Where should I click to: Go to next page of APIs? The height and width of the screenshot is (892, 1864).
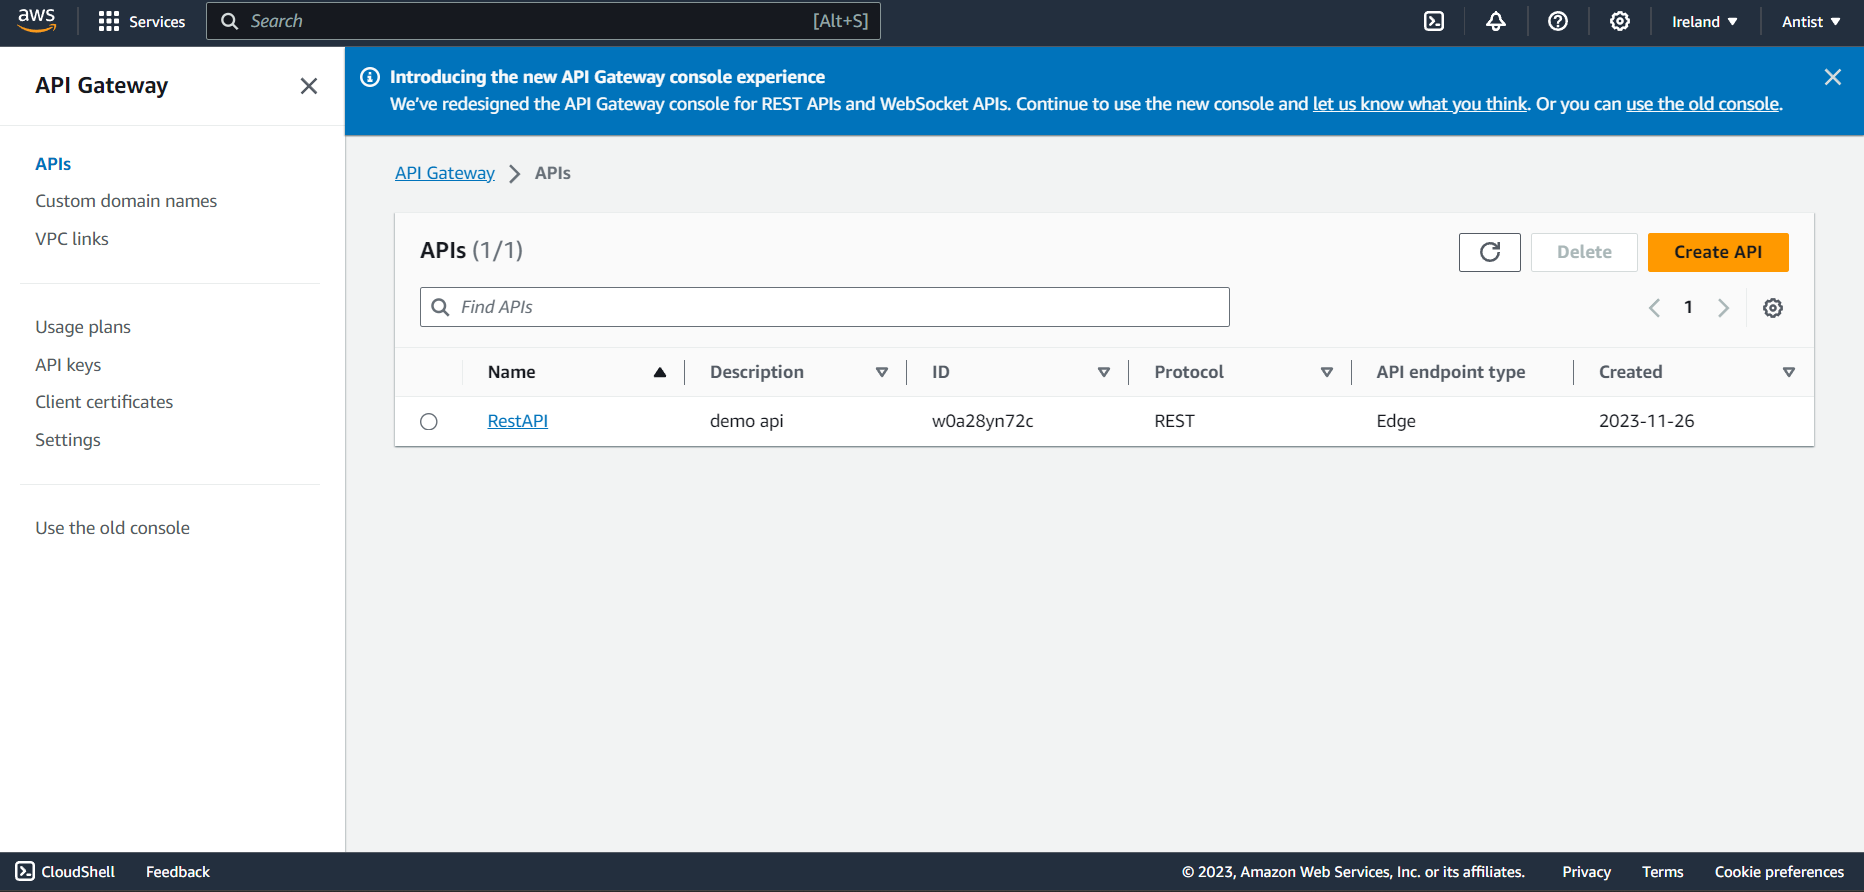pyautogui.click(x=1723, y=308)
